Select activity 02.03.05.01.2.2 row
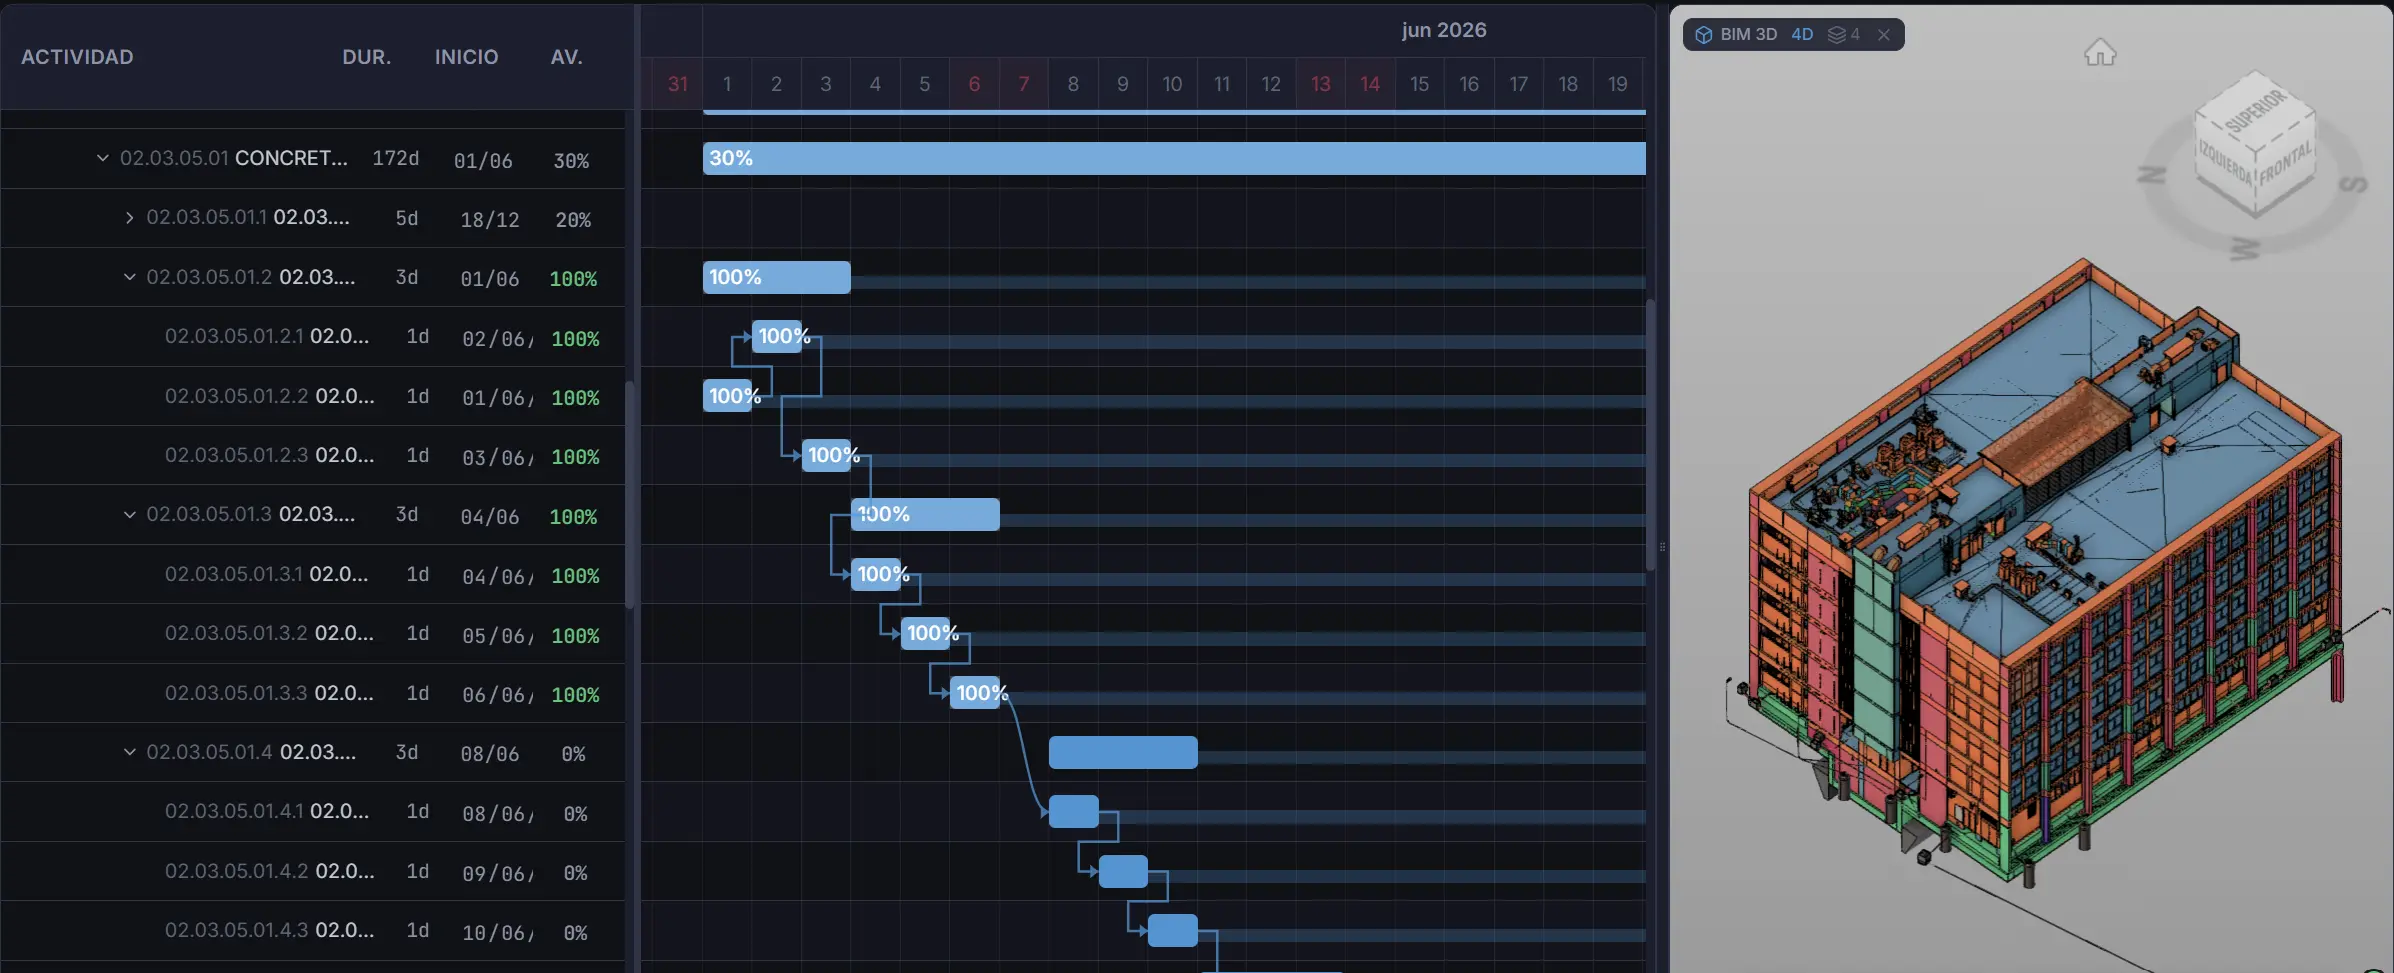2394x973 pixels. pyautogui.click(x=312, y=396)
